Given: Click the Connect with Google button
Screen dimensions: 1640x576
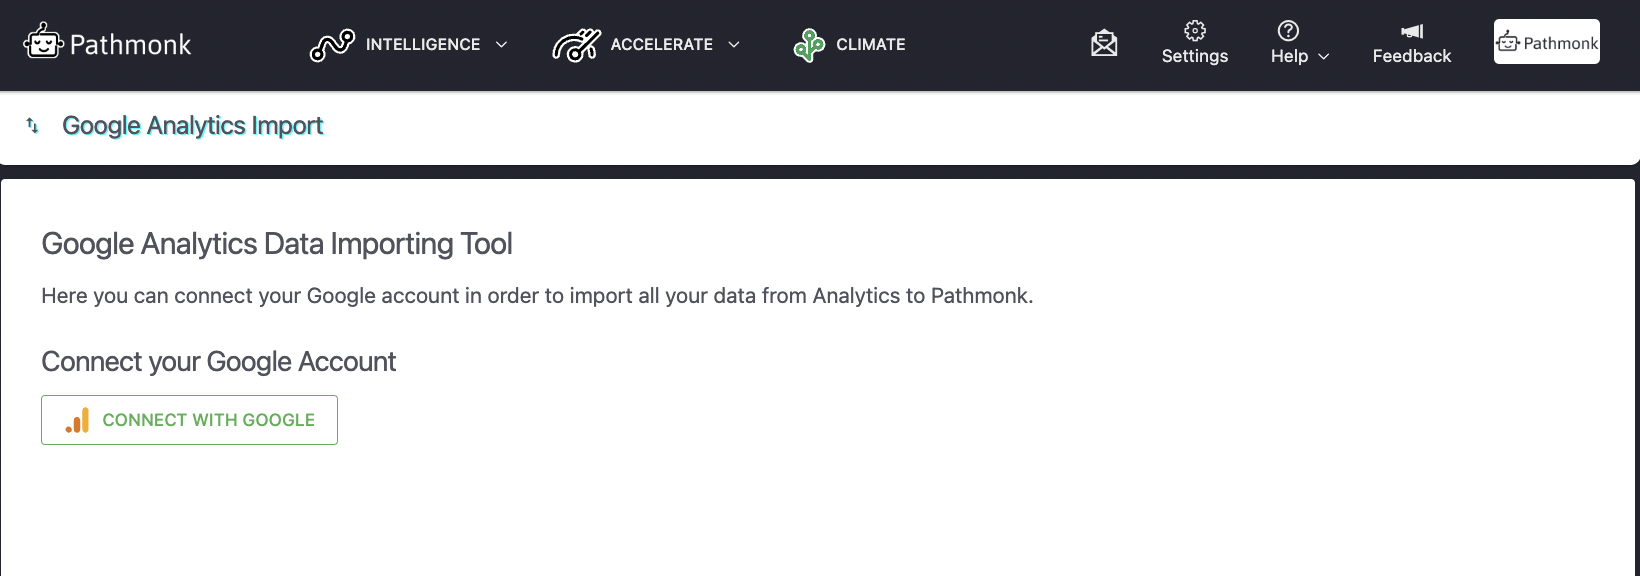Looking at the screenshot, I should tap(189, 420).
